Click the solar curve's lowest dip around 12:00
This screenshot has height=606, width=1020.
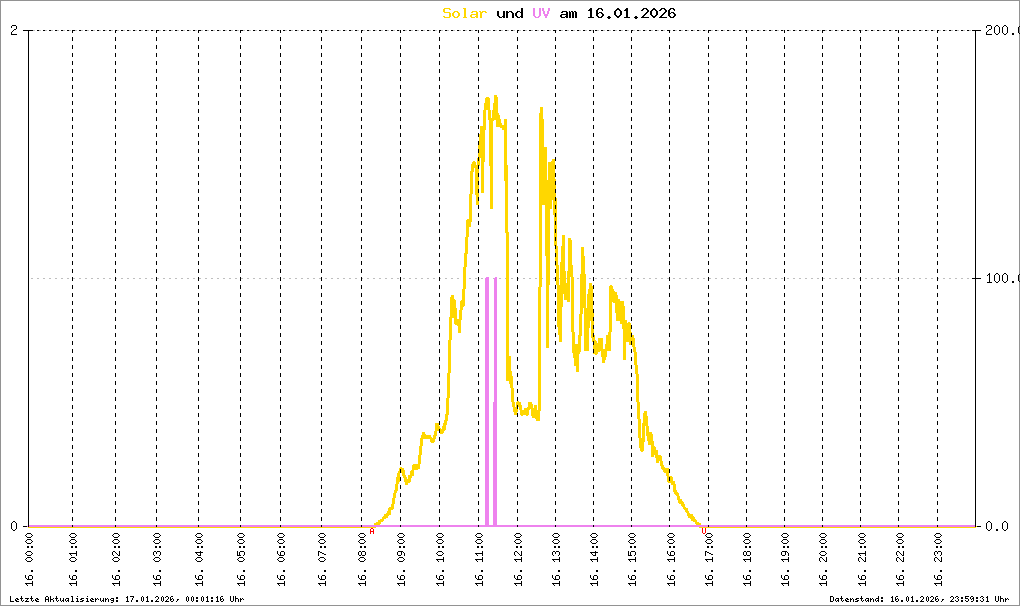pos(527,412)
